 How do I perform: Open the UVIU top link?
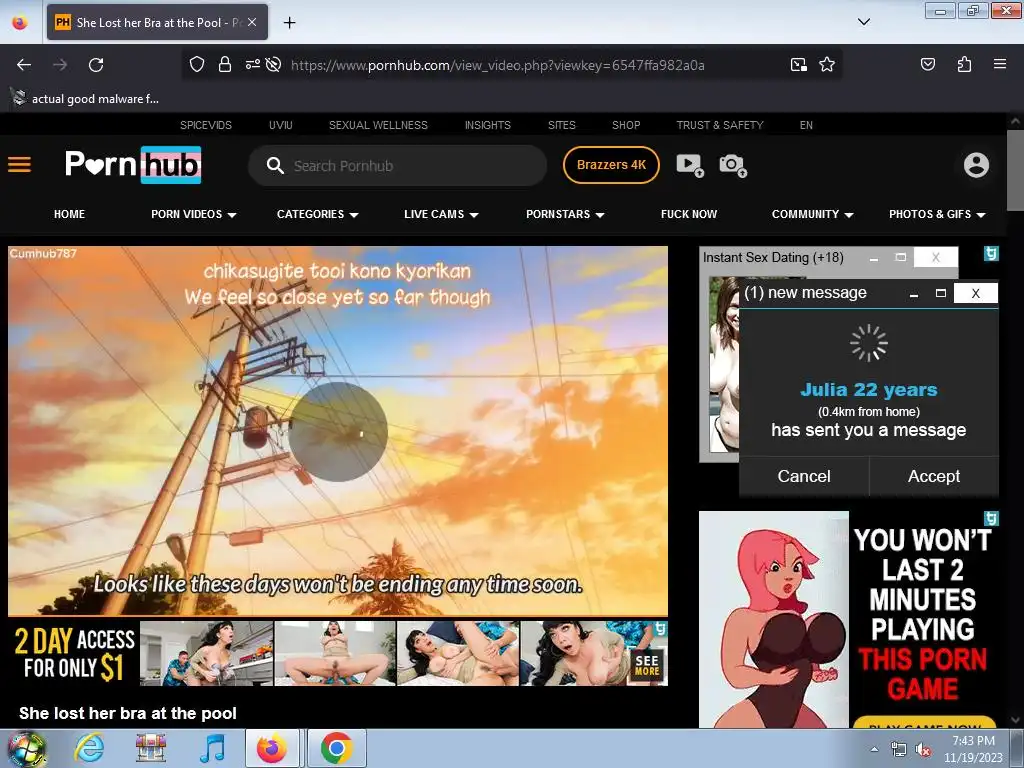click(x=280, y=125)
